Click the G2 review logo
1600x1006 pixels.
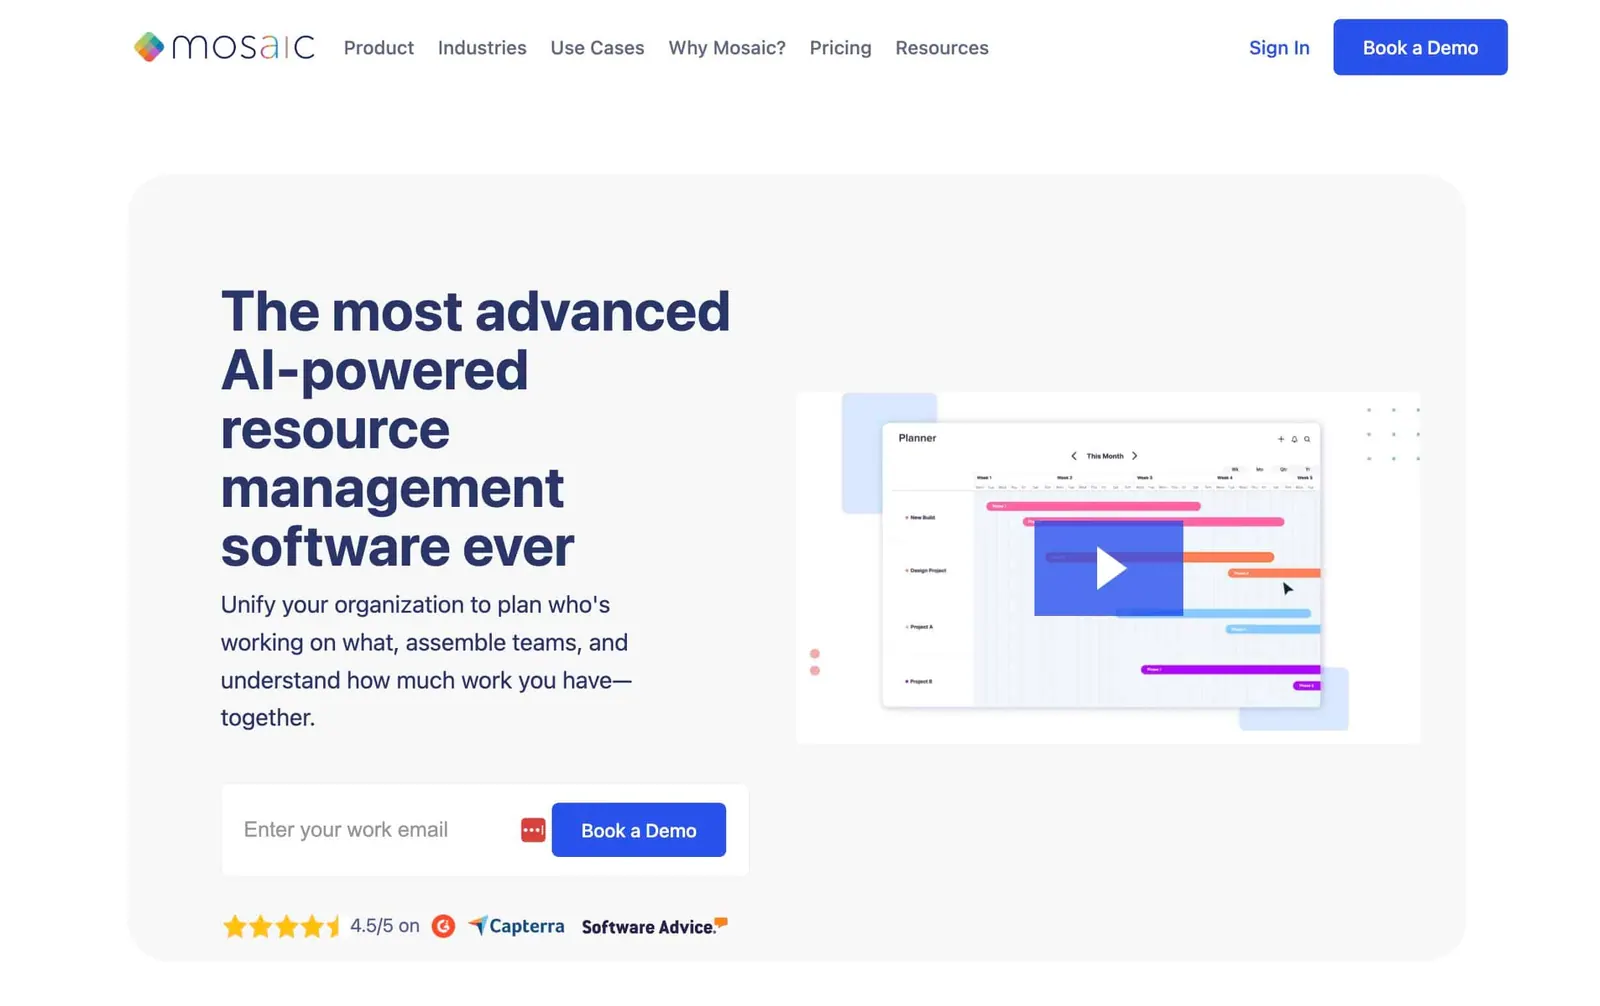click(x=443, y=926)
